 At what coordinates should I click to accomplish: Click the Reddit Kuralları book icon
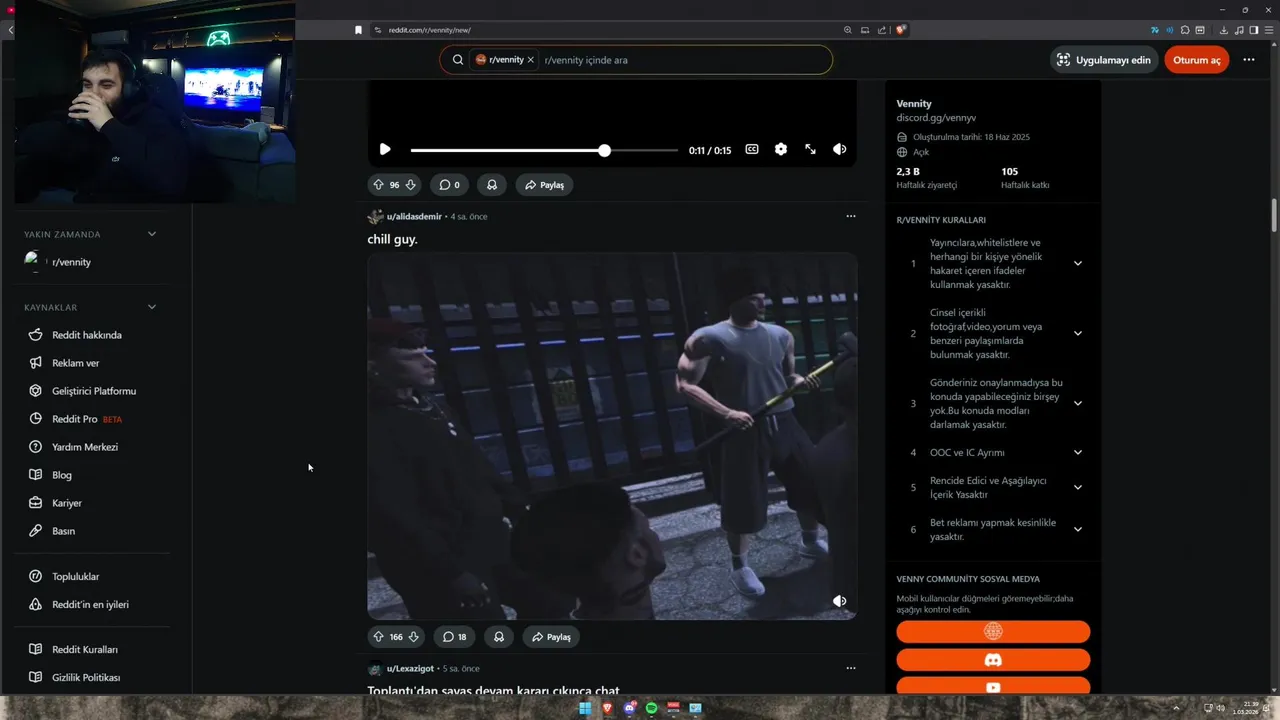coord(36,650)
